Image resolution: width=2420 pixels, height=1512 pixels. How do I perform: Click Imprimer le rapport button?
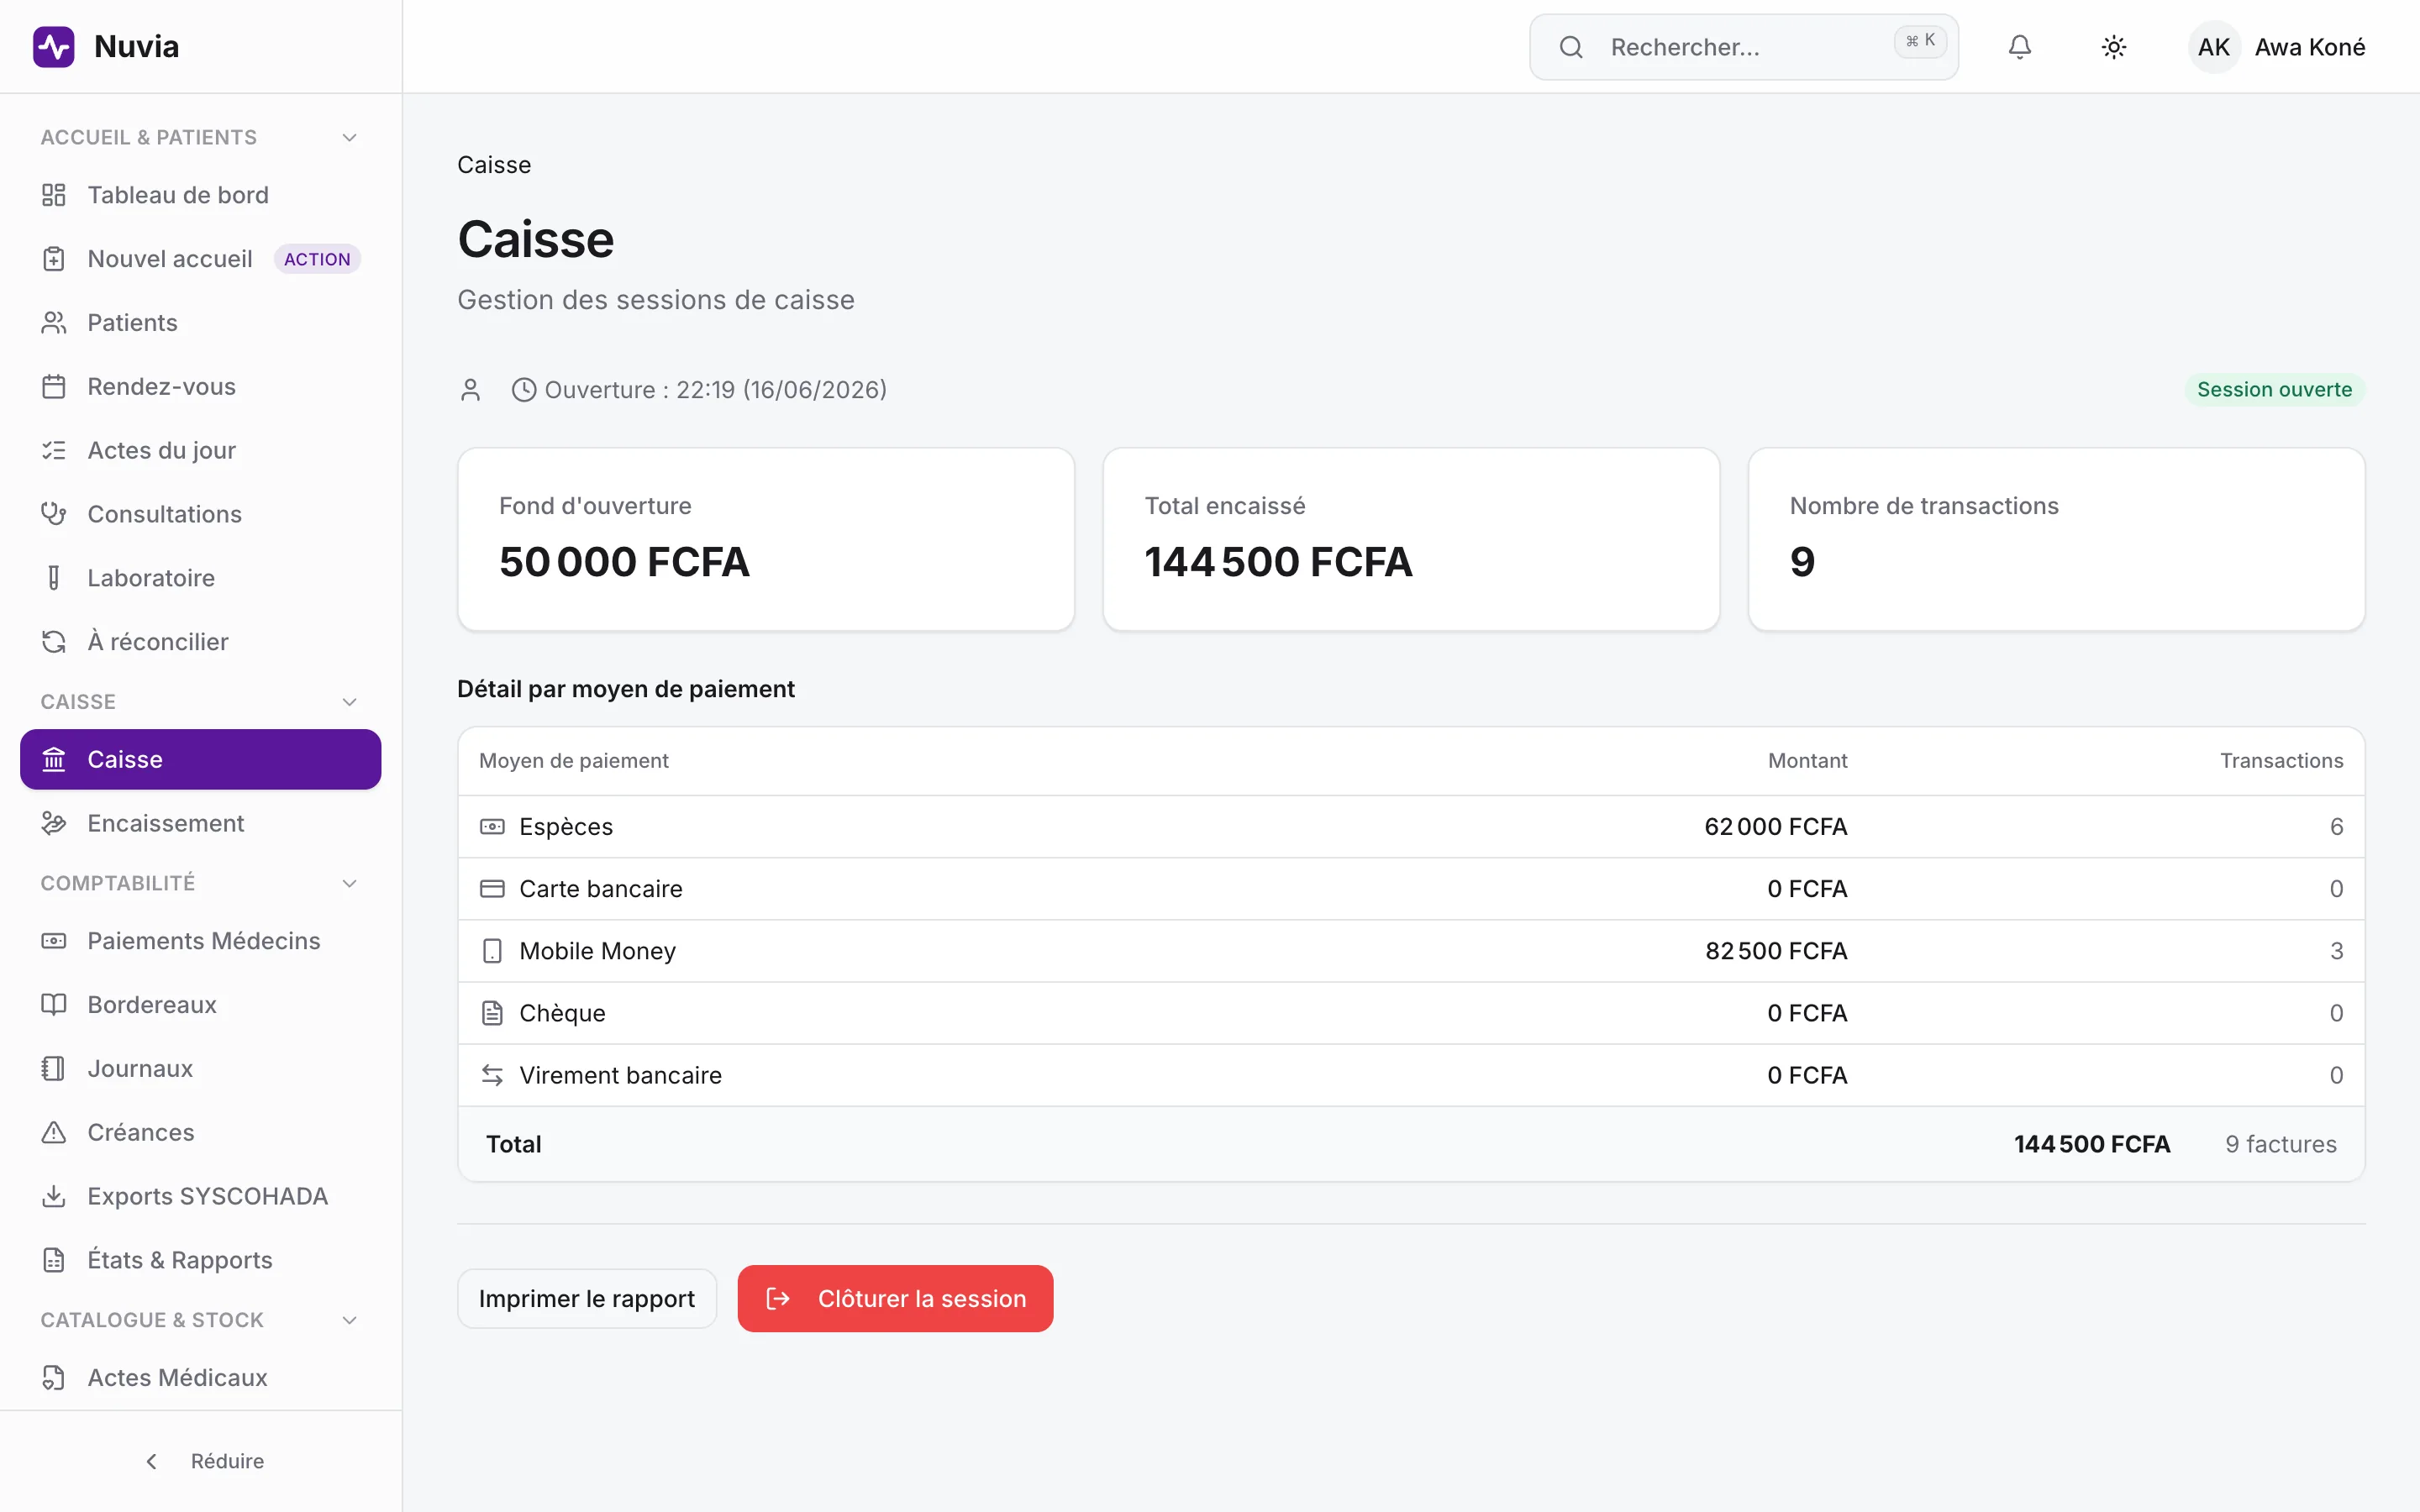(x=587, y=1298)
